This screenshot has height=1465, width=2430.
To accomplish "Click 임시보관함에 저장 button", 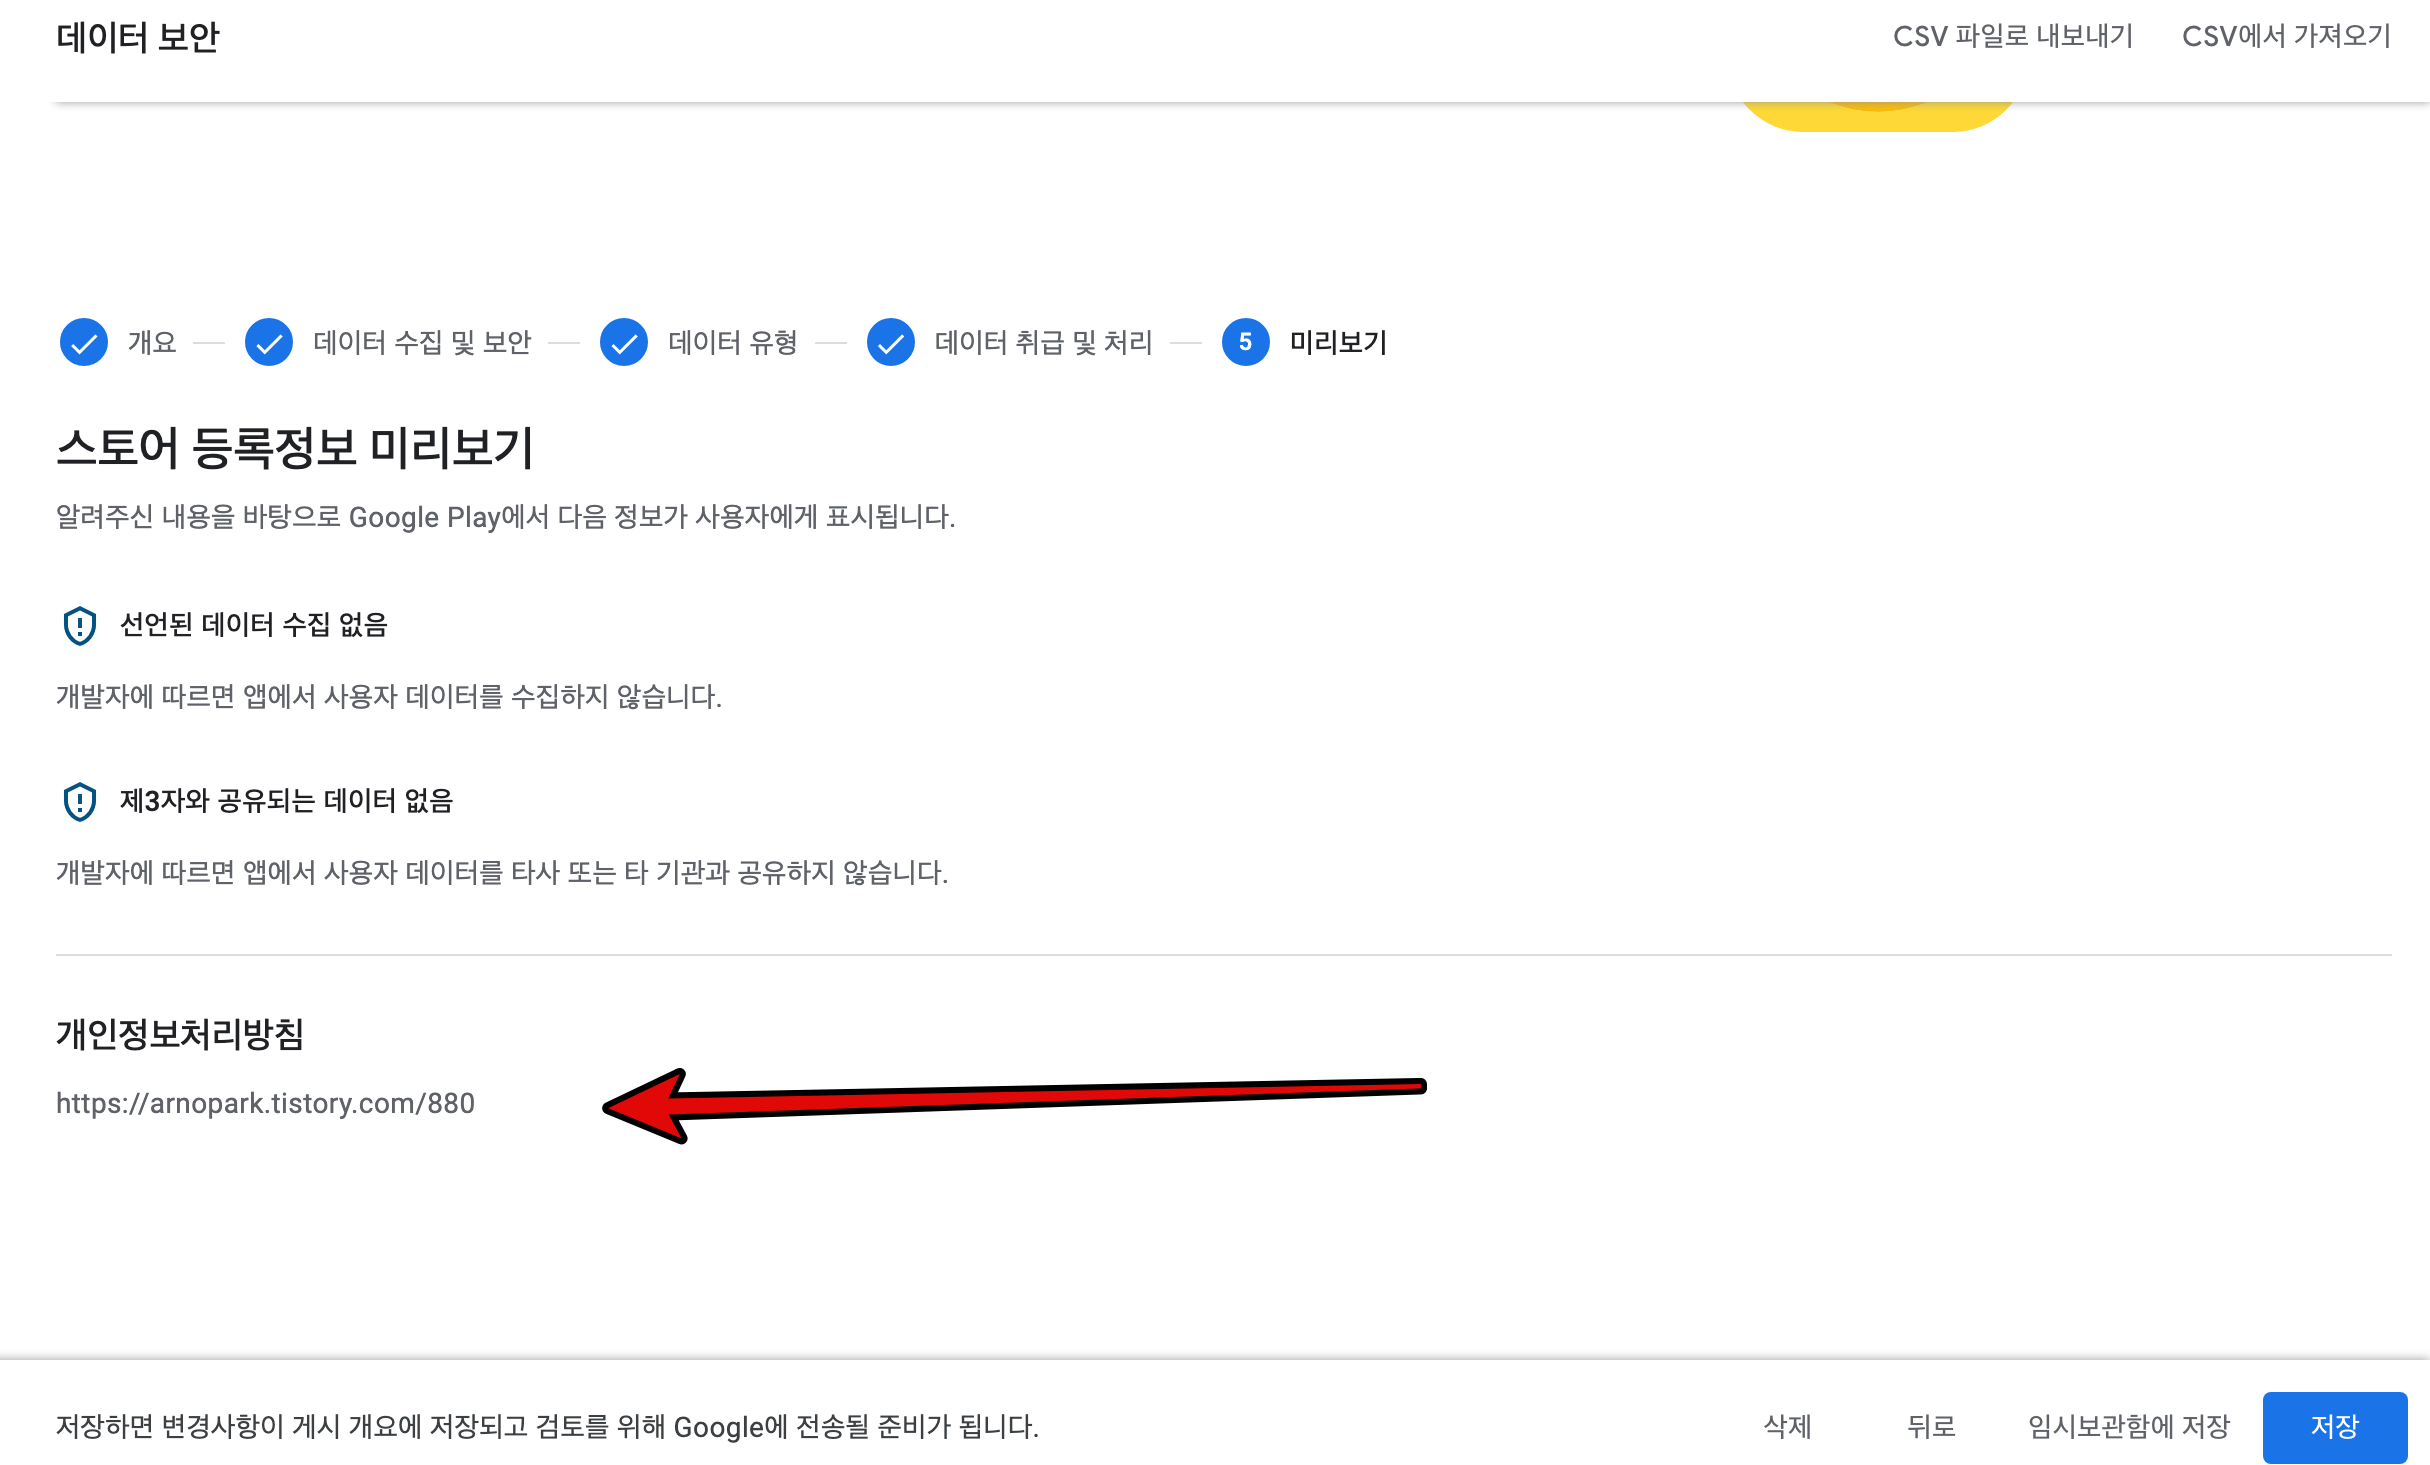I will point(2129,1427).
